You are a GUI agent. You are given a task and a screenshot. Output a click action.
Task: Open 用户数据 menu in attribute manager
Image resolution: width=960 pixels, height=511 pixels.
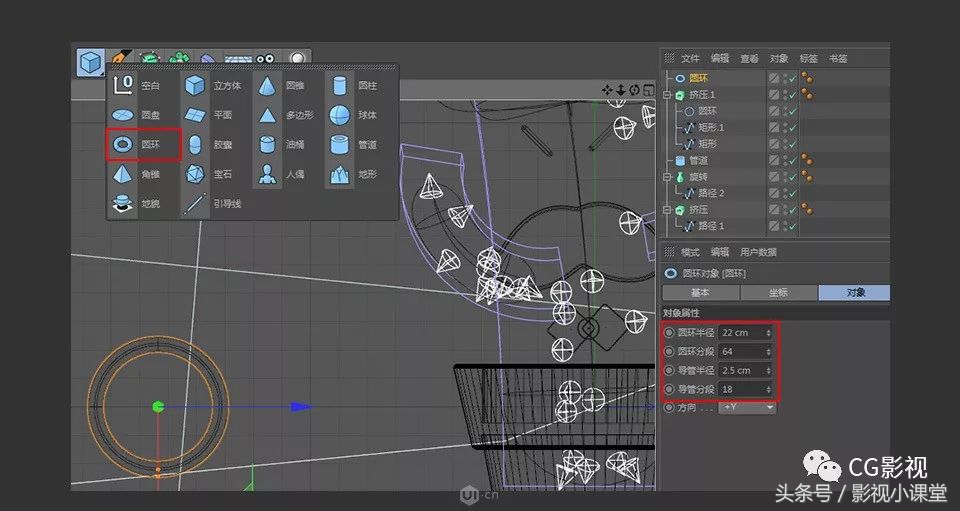[759, 252]
